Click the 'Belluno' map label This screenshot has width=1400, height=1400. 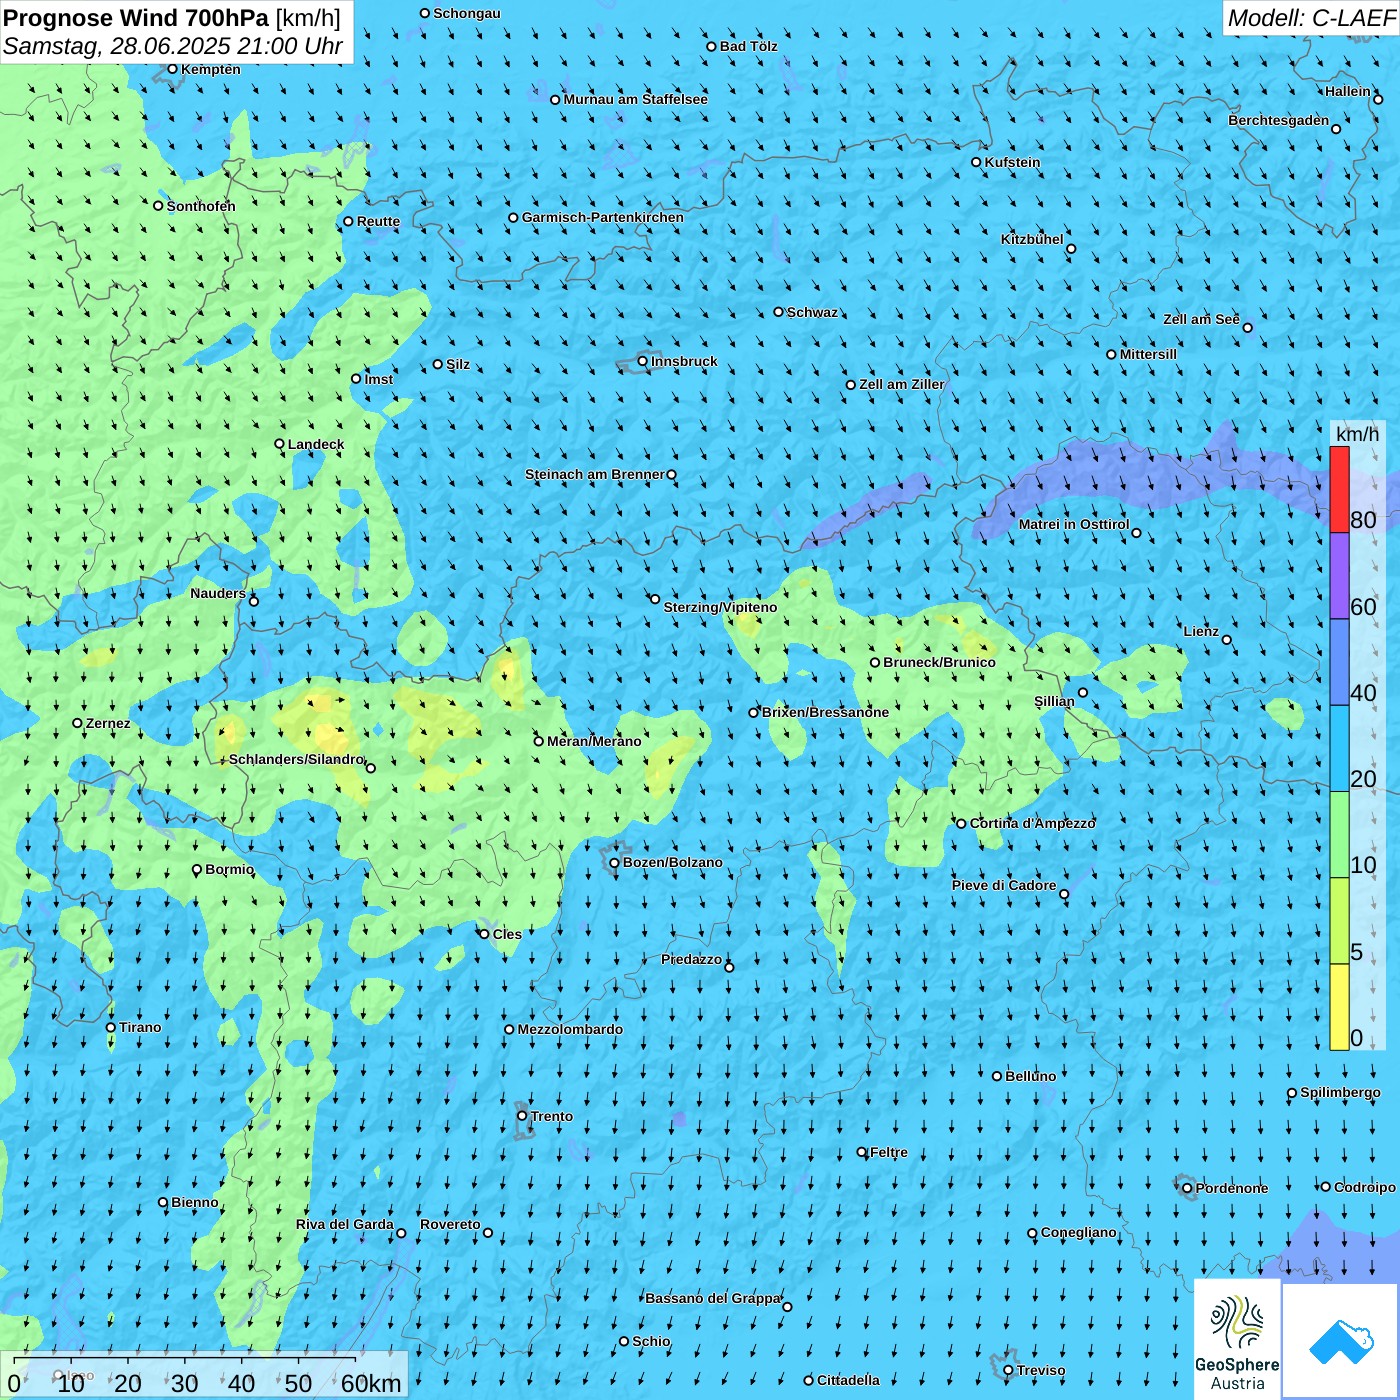click(x=1030, y=1076)
